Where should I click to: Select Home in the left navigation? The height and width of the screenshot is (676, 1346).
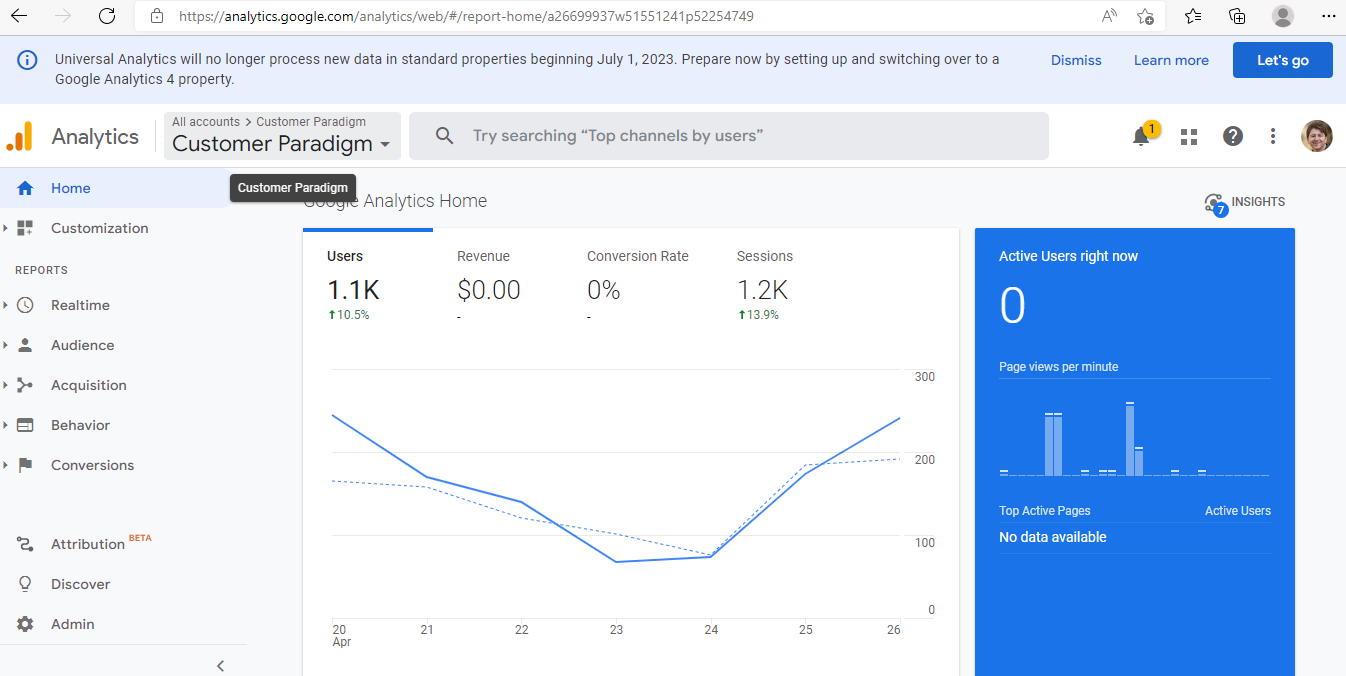(x=70, y=188)
